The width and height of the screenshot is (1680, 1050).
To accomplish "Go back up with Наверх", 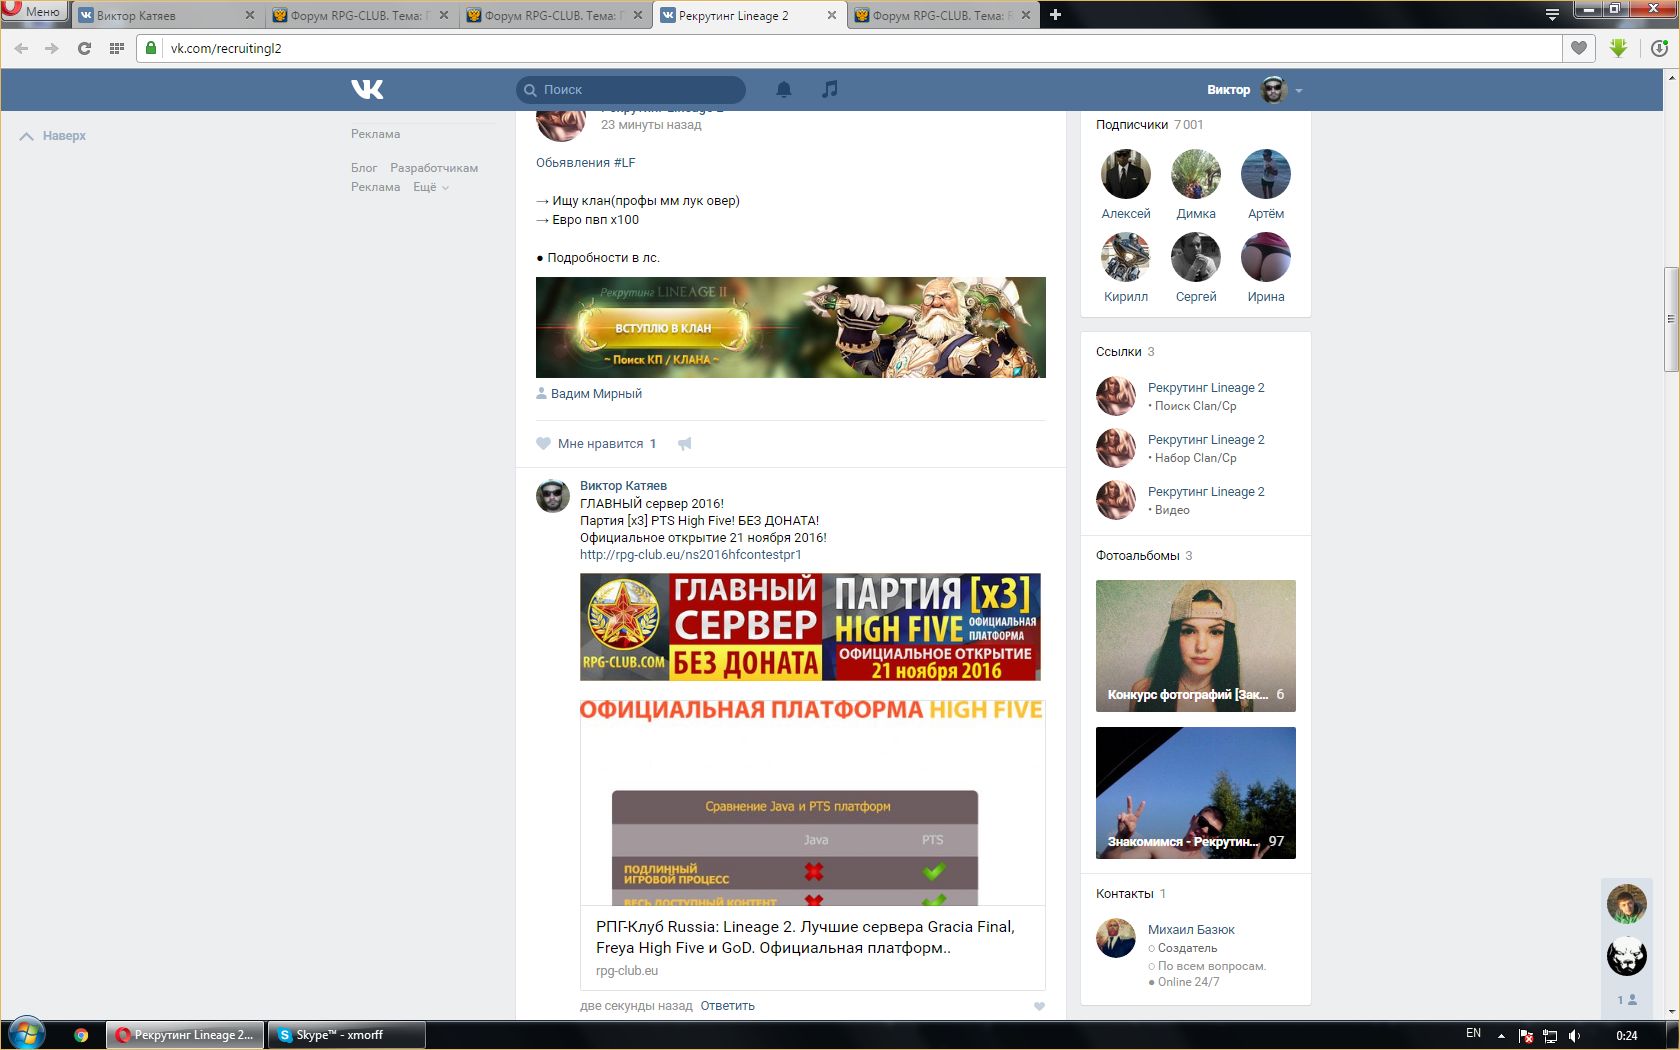I will 53,136.
